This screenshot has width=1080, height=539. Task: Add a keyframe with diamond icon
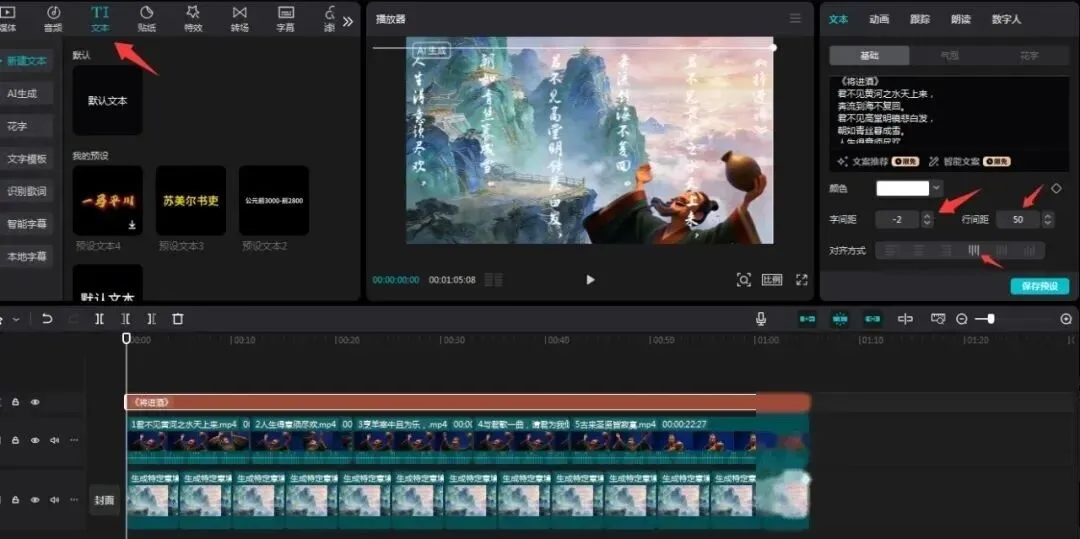click(x=1056, y=189)
